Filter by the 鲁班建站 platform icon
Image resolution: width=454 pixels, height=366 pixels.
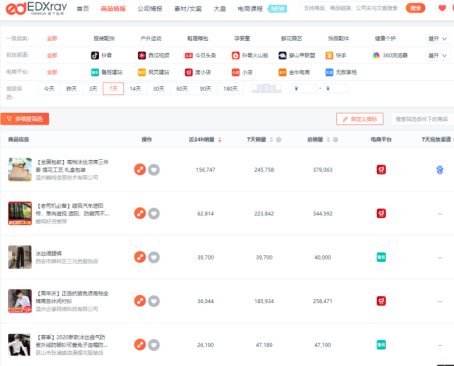95,72
